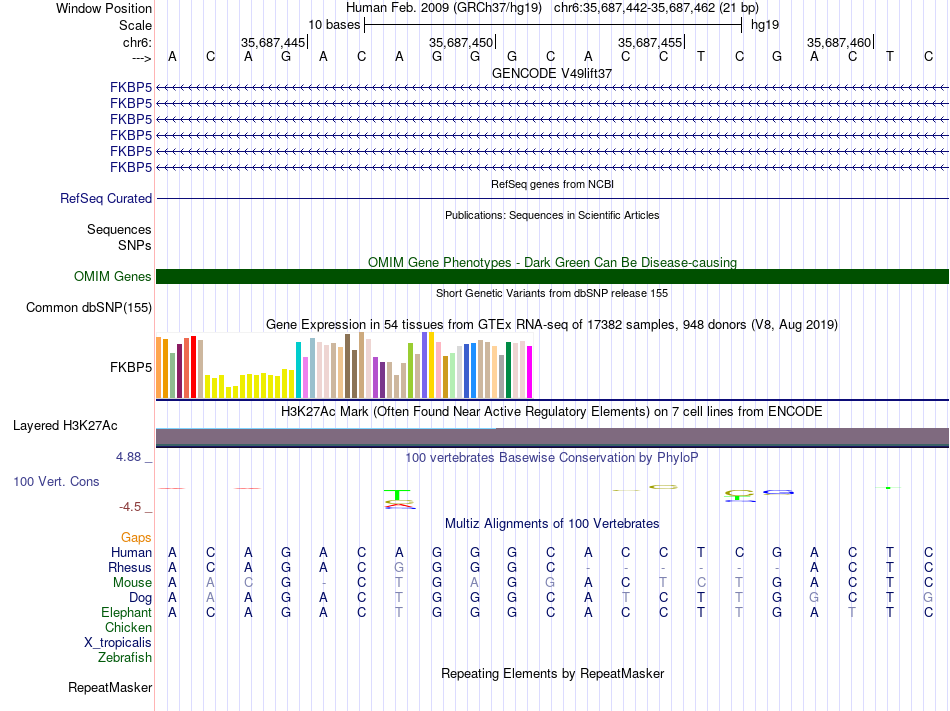The width and height of the screenshot is (950, 711).
Task: Click the OMIM Genes track label
Action: point(112,277)
